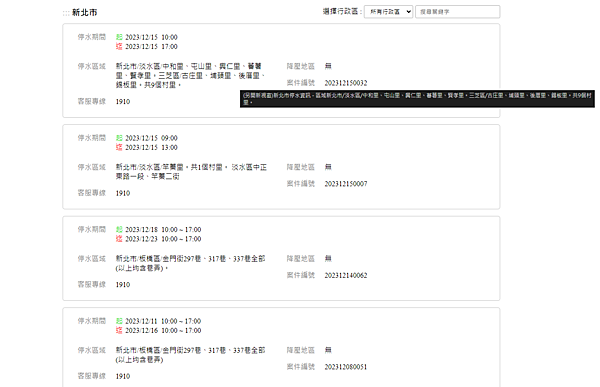The width and height of the screenshot is (600, 387).
Task: Click 停水期間 label beside 2023/12/15 09:00
Action: [91, 138]
